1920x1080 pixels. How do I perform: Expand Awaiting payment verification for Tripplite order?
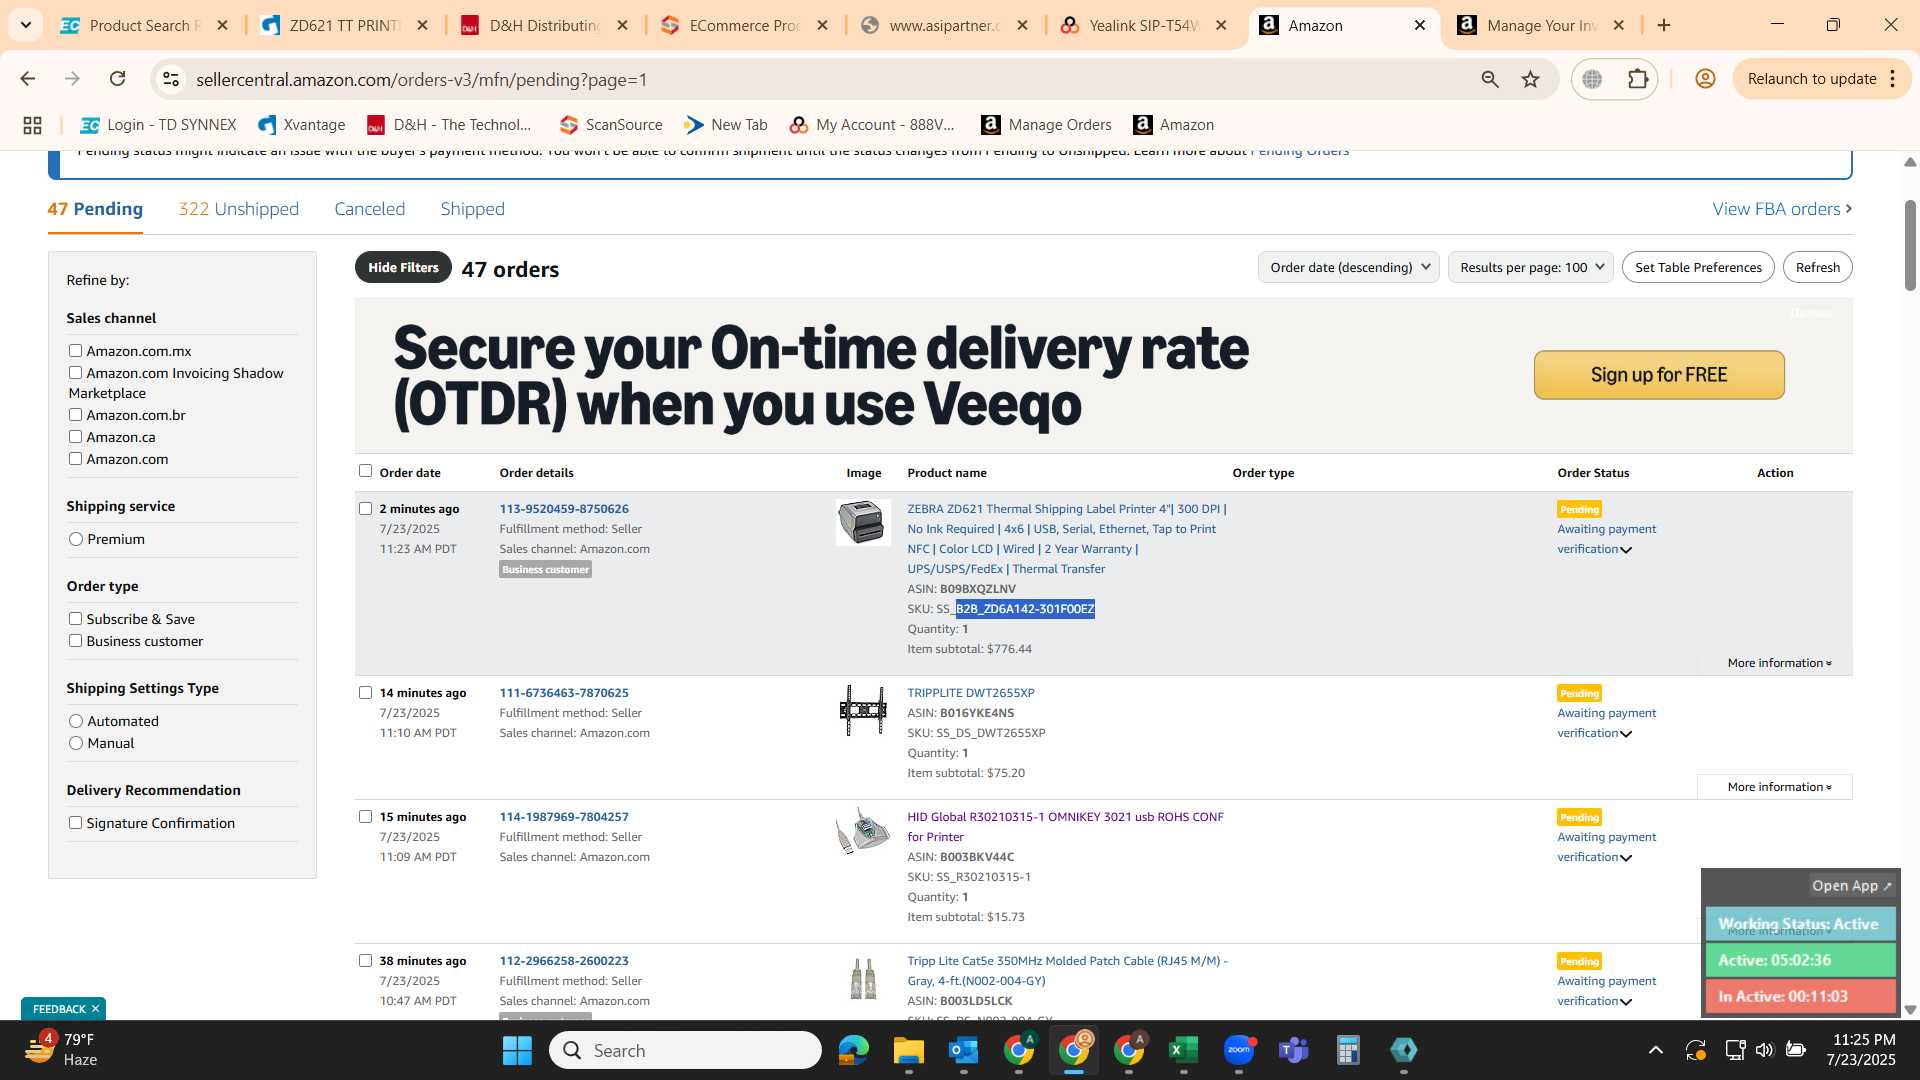point(1626,734)
